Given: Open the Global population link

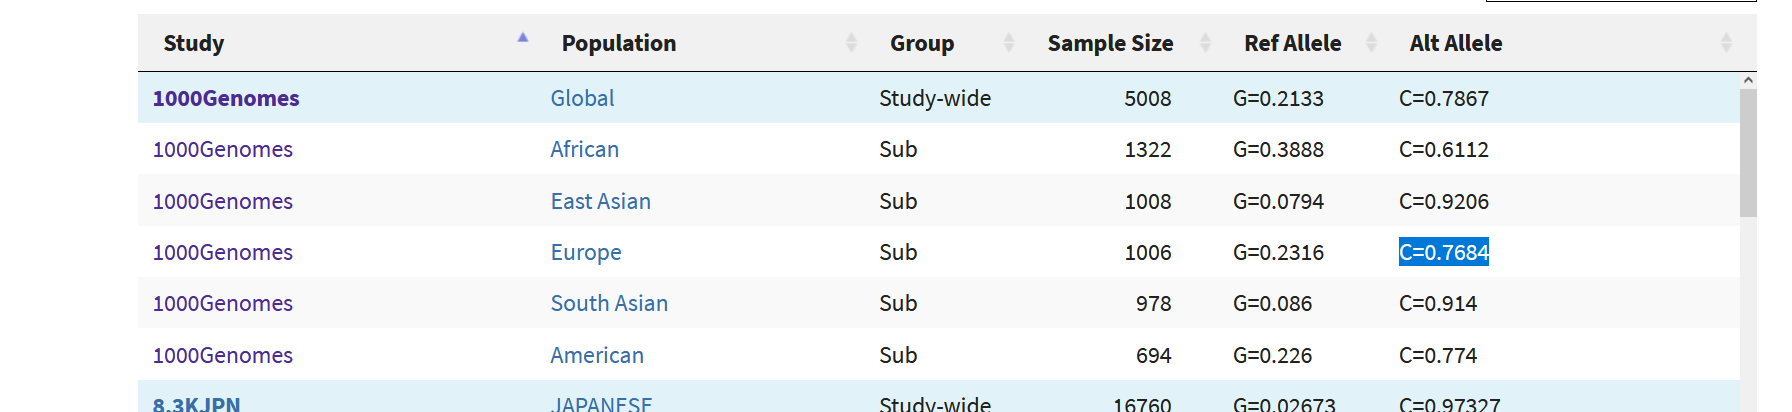Looking at the screenshot, I should pos(582,98).
